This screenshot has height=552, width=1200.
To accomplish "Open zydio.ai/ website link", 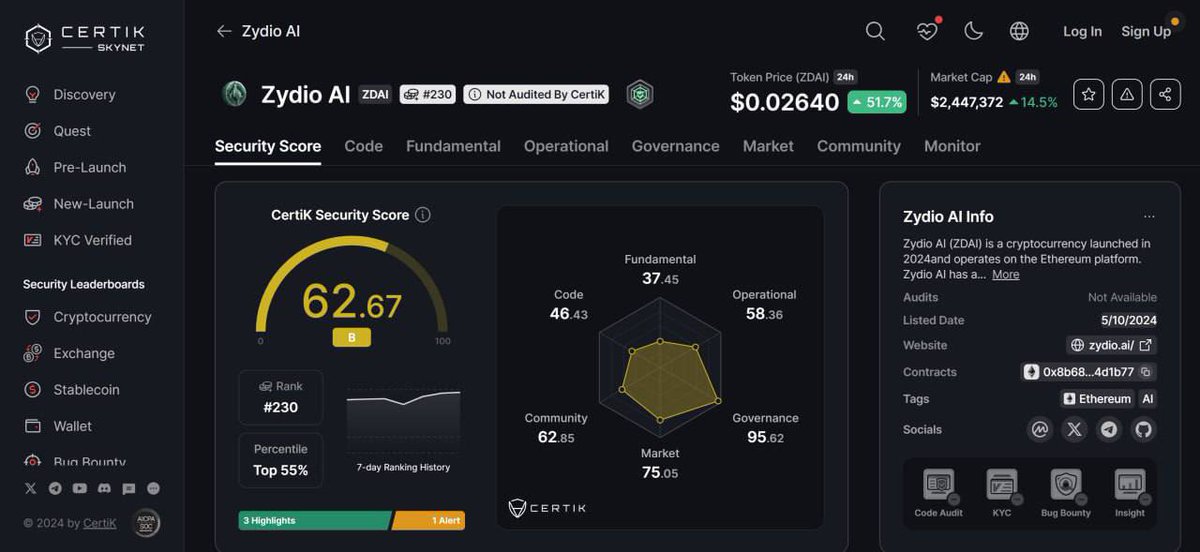I will 1112,345.
